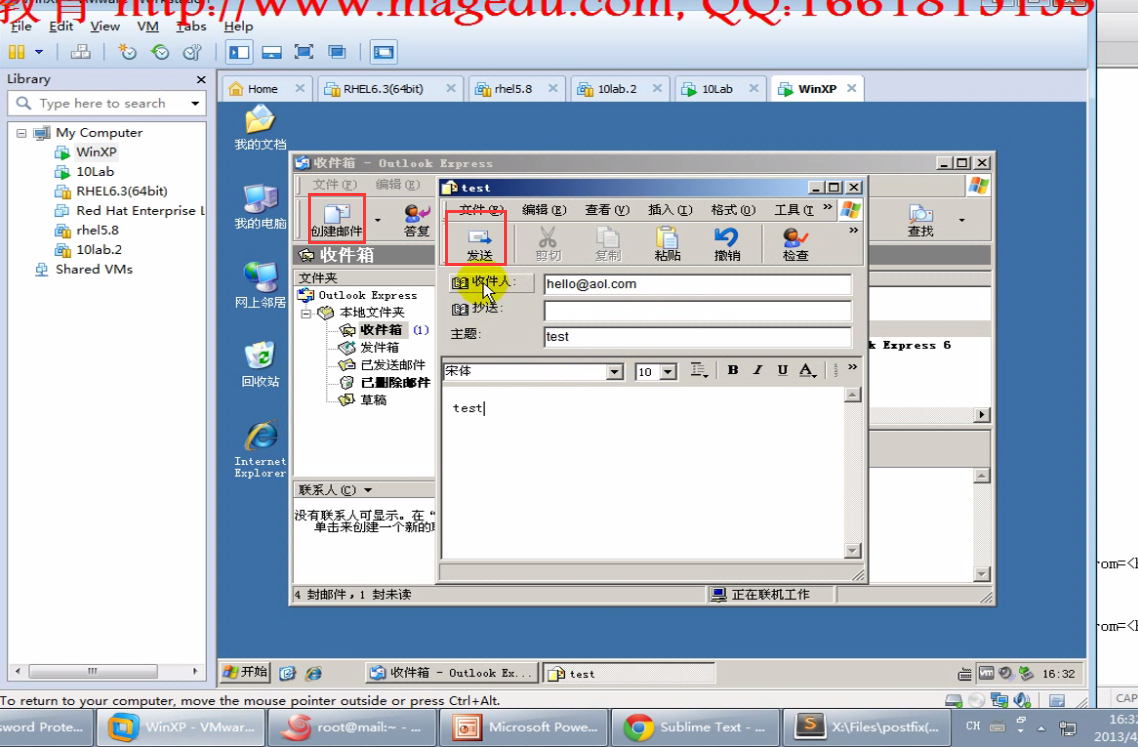
Task: Open the VMware VM menu
Action: tap(147, 26)
